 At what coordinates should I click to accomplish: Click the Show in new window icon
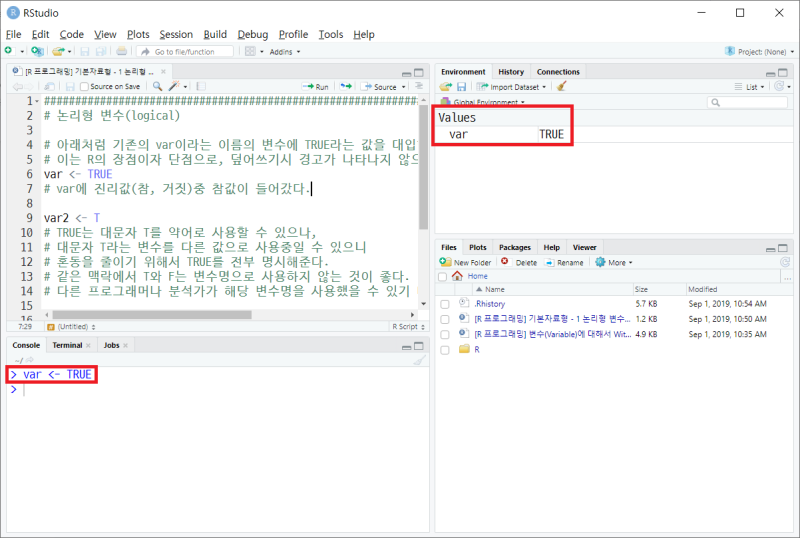click(x=49, y=87)
